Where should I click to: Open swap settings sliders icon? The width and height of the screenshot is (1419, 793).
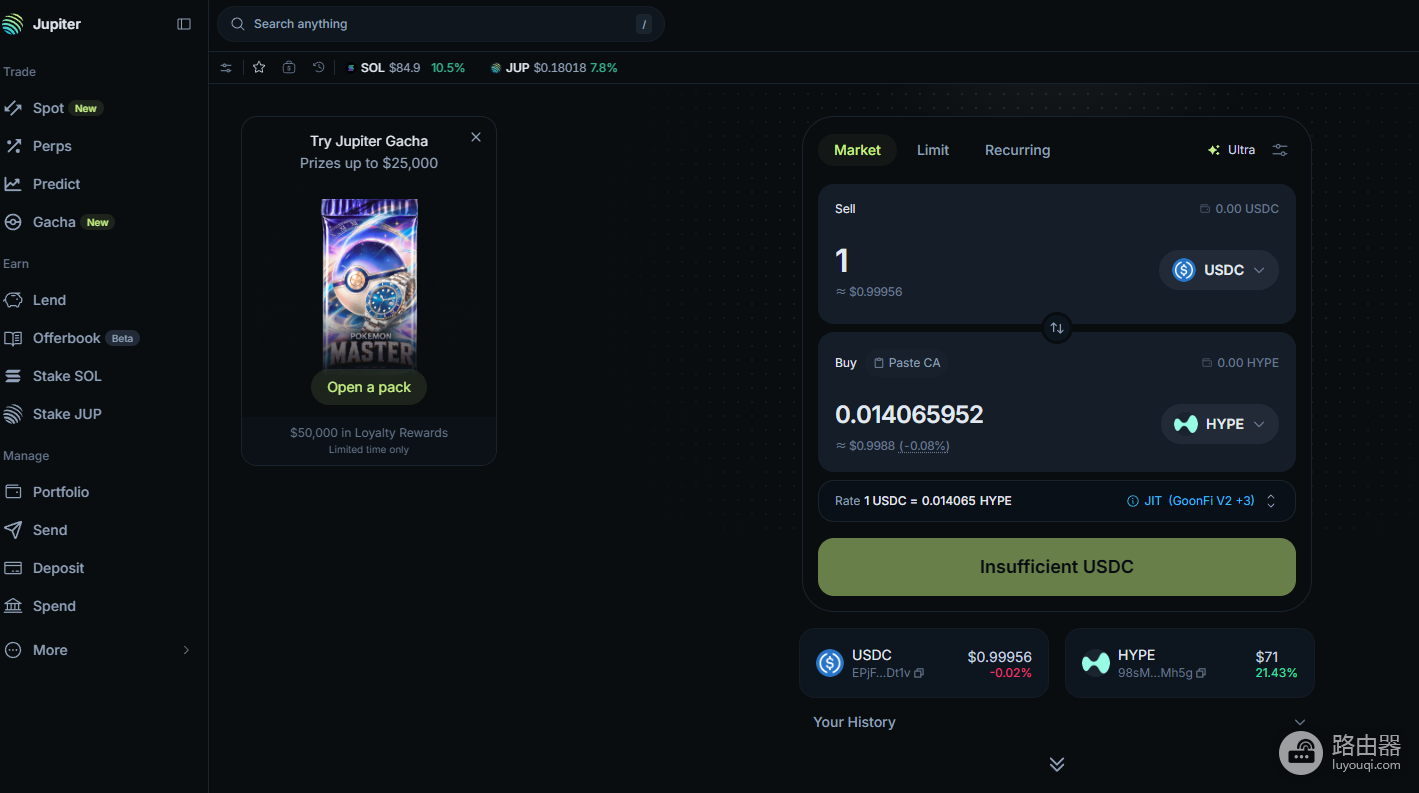pos(1280,150)
